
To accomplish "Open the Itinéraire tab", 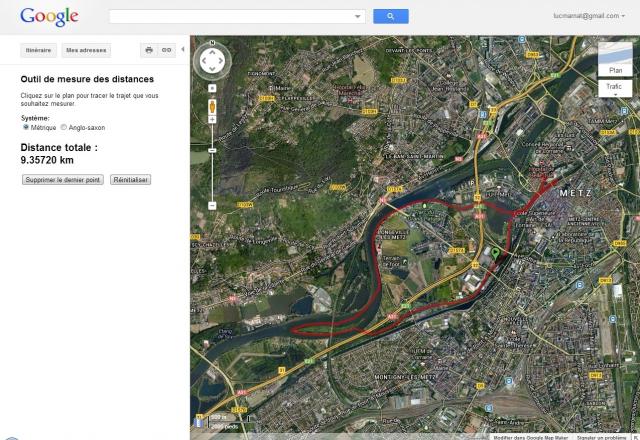I will [38, 50].
